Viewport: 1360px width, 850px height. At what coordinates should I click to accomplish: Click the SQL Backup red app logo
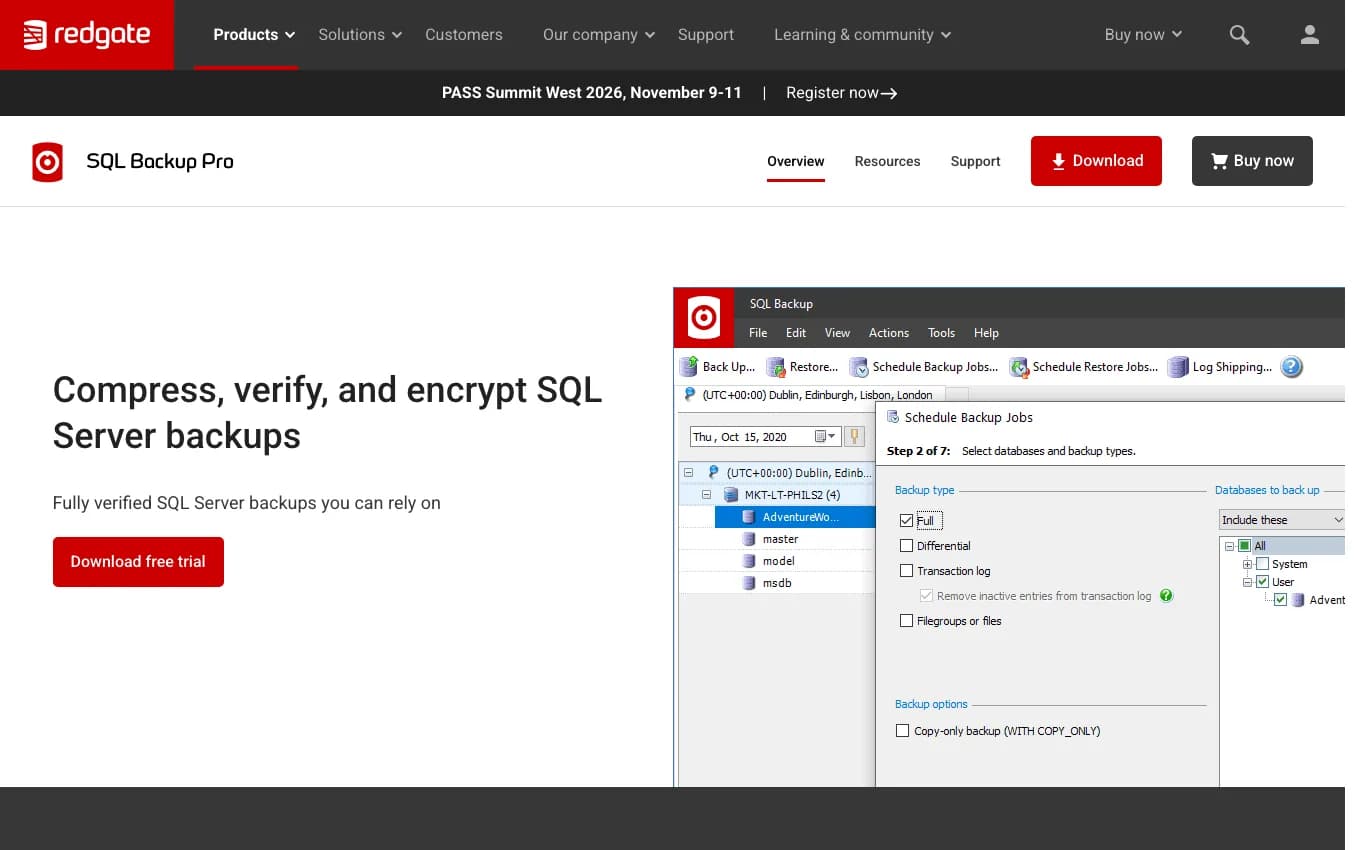point(704,318)
